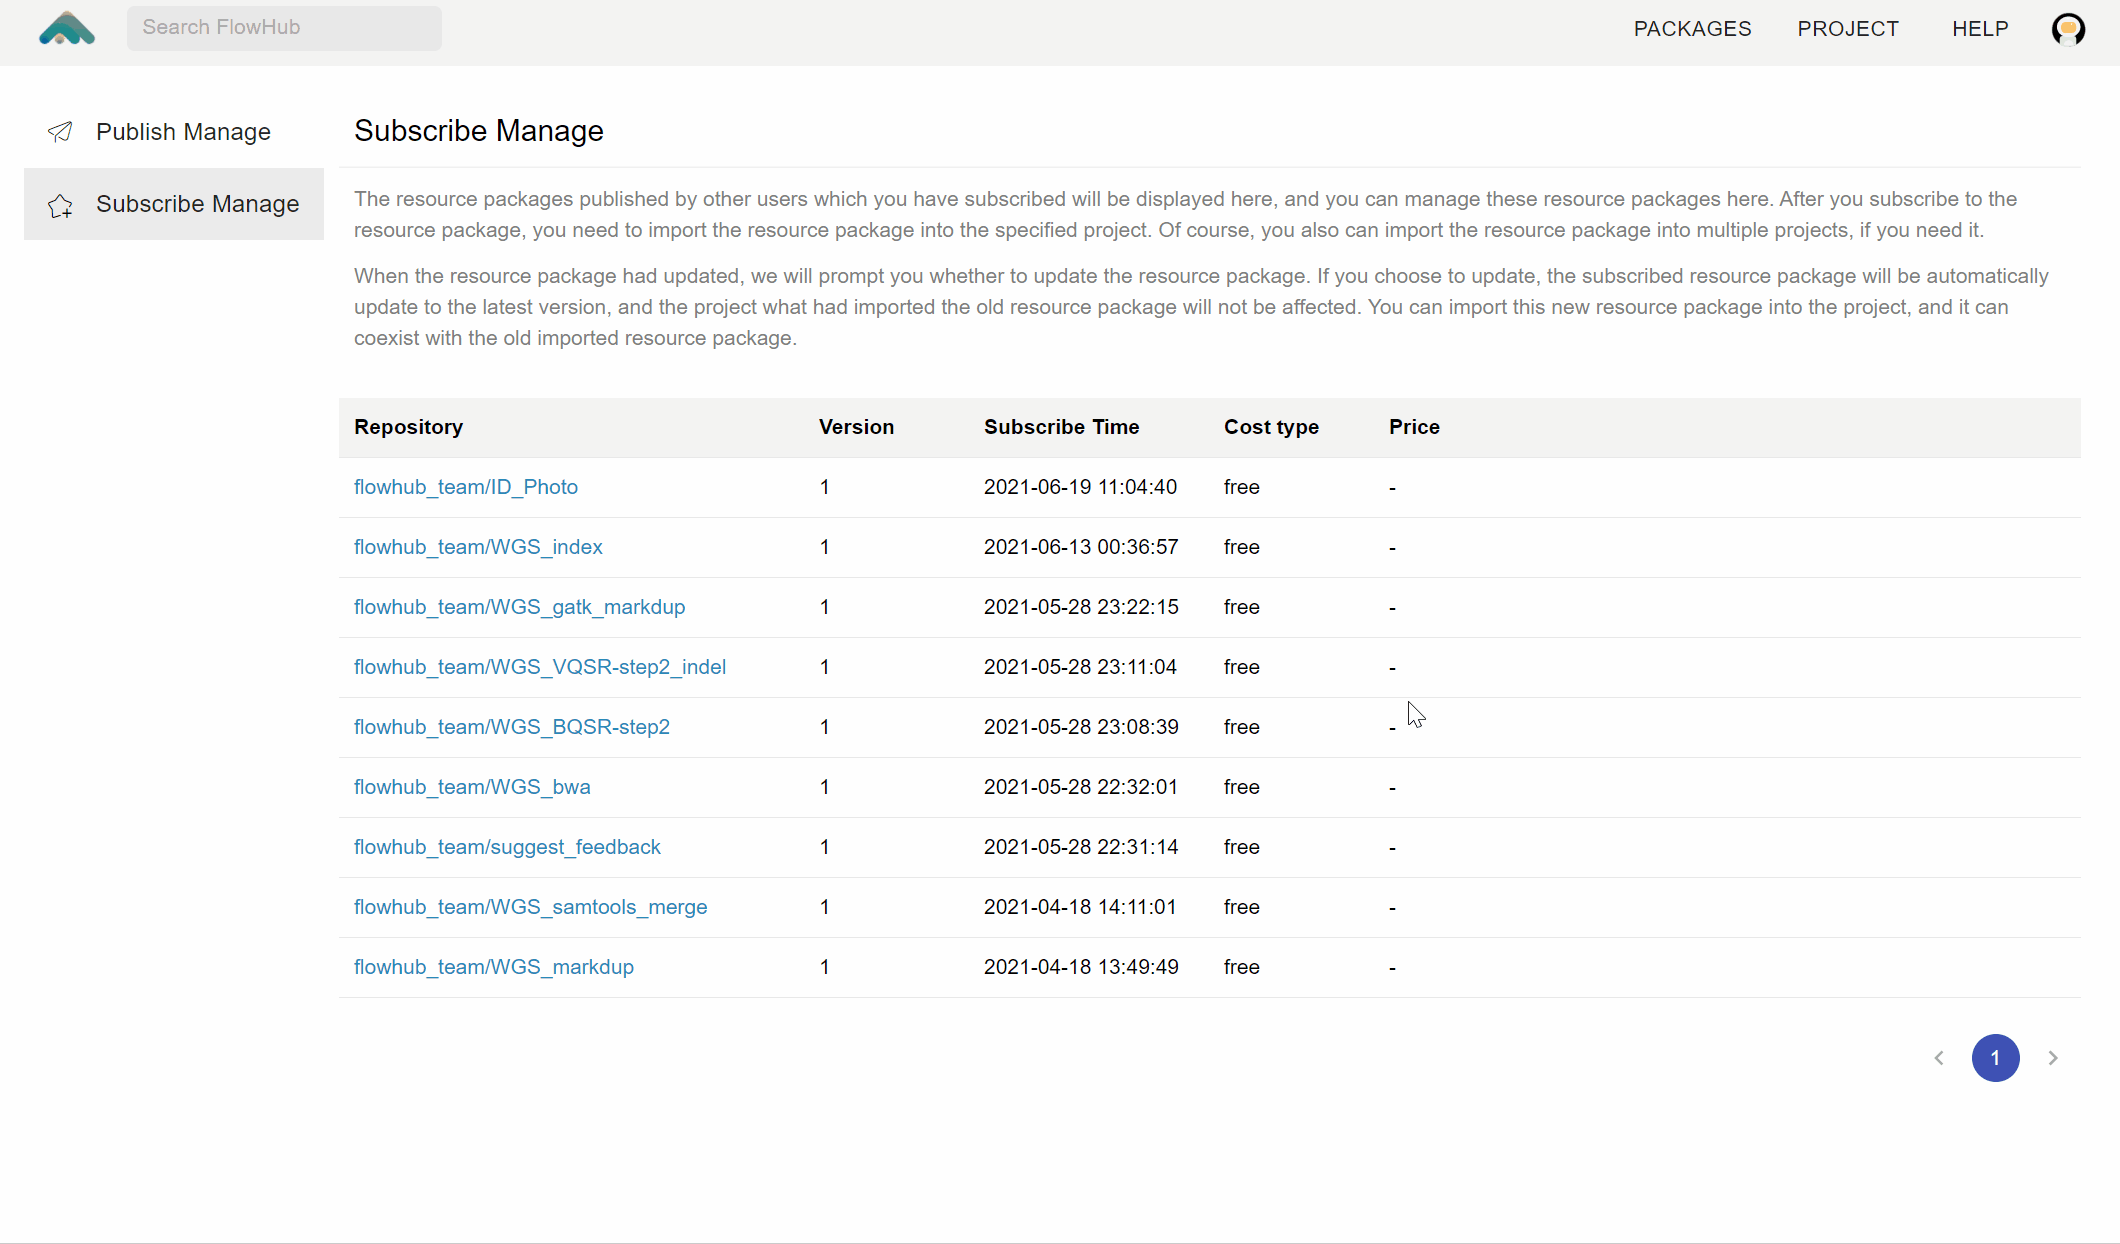Open flowhub_team/WGS_VQSR-step2_indel repository

click(x=540, y=667)
